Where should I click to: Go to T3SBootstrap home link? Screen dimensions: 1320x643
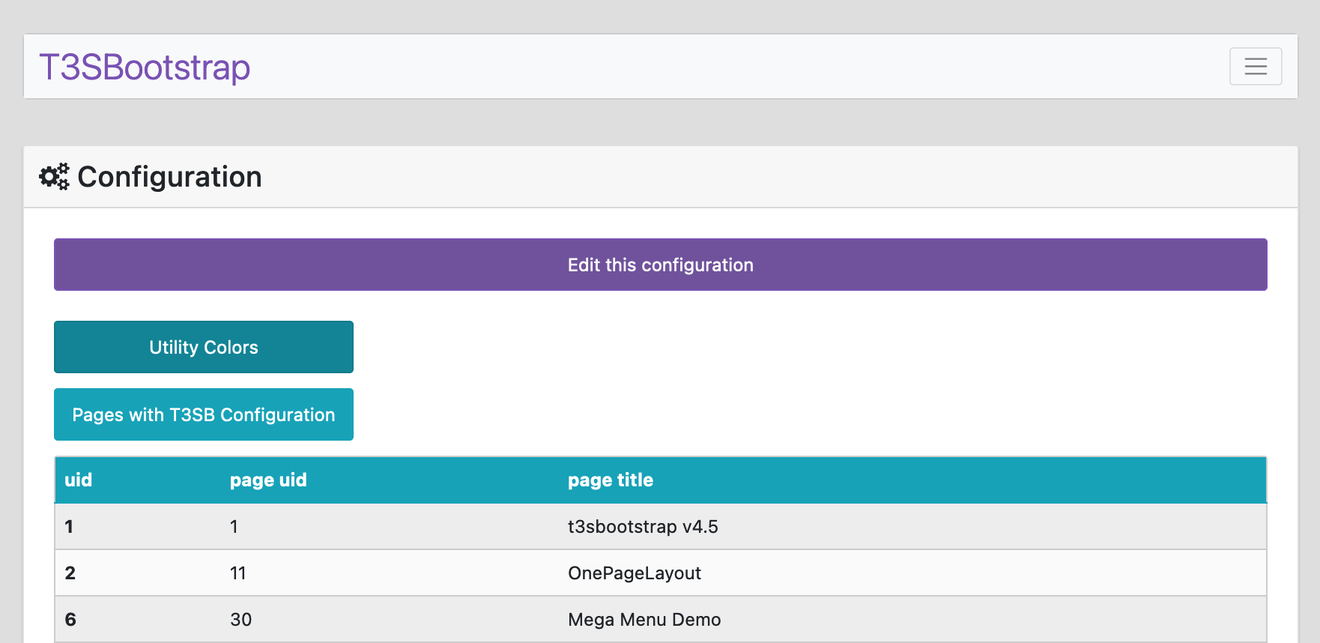tap(145, 67)
